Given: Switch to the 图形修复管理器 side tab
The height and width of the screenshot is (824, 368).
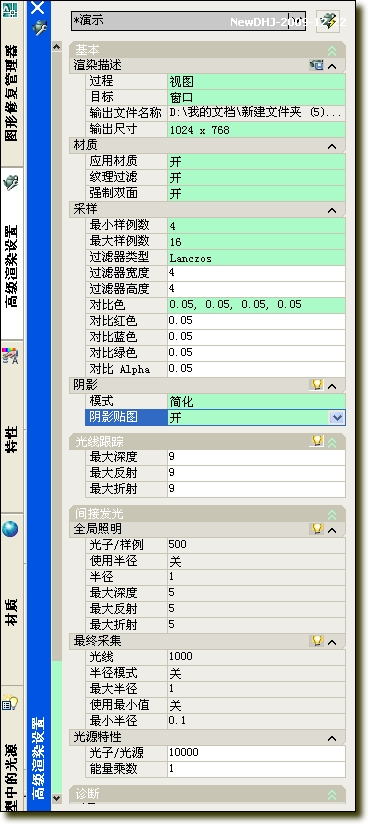Looking at the screenshot, I should click(x=12, y=93).
